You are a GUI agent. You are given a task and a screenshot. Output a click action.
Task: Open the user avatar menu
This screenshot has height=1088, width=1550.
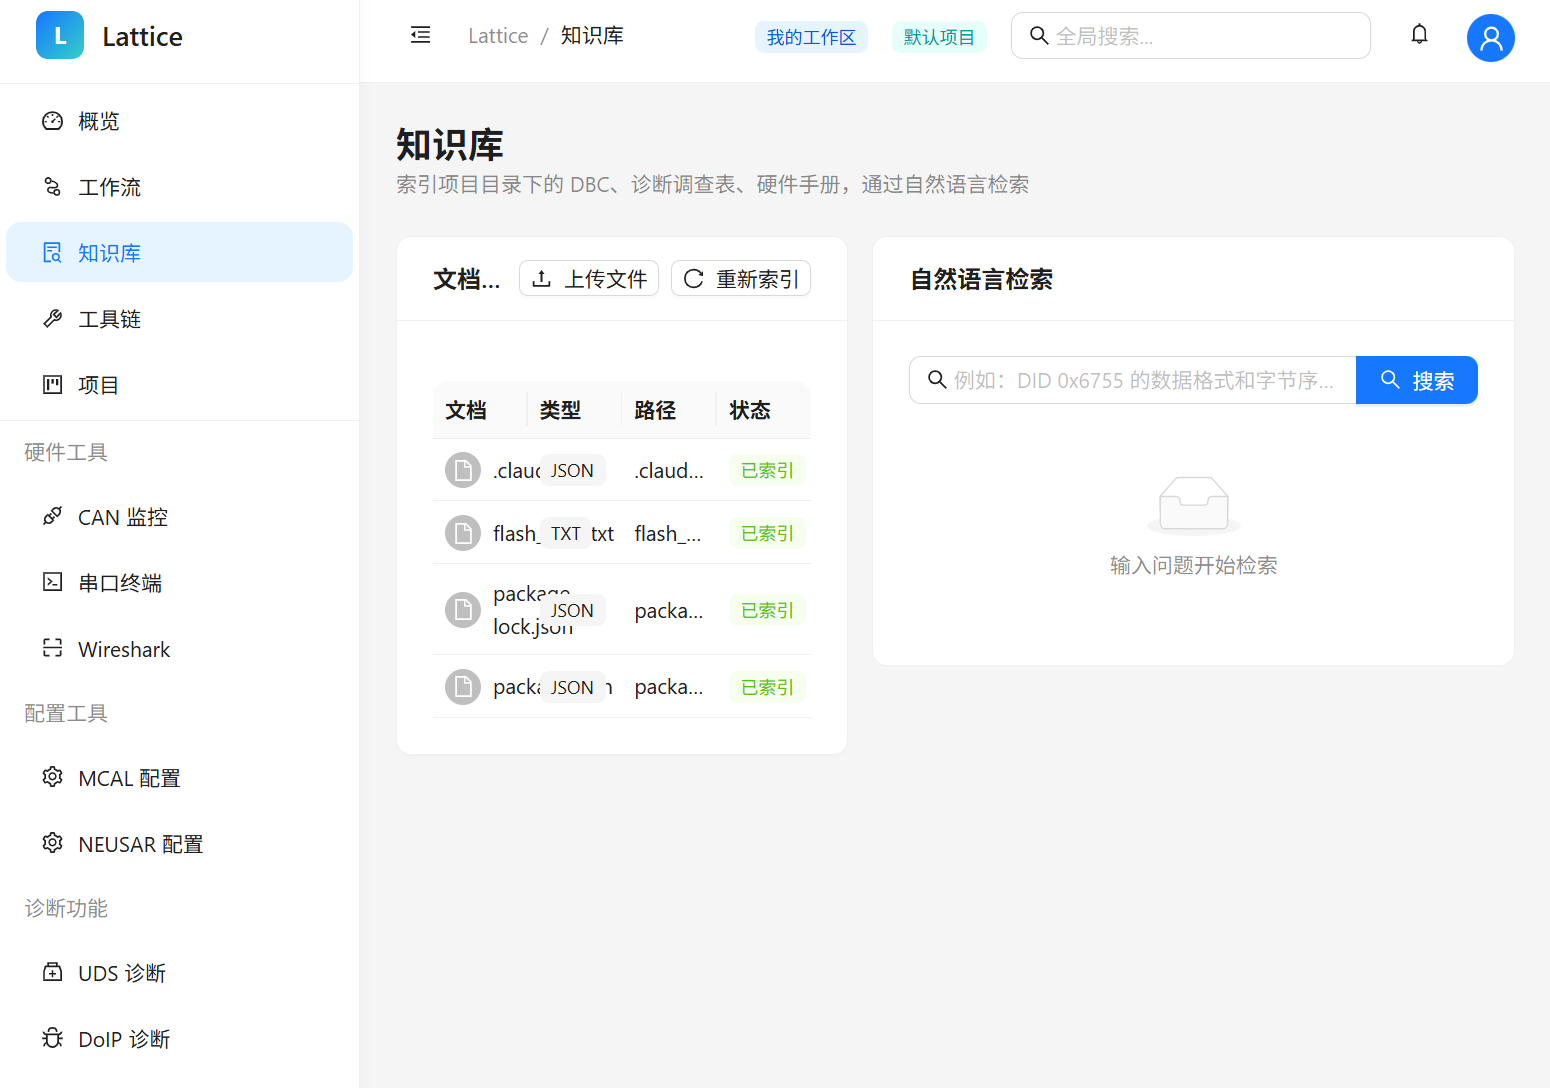tap(1490, 37)
